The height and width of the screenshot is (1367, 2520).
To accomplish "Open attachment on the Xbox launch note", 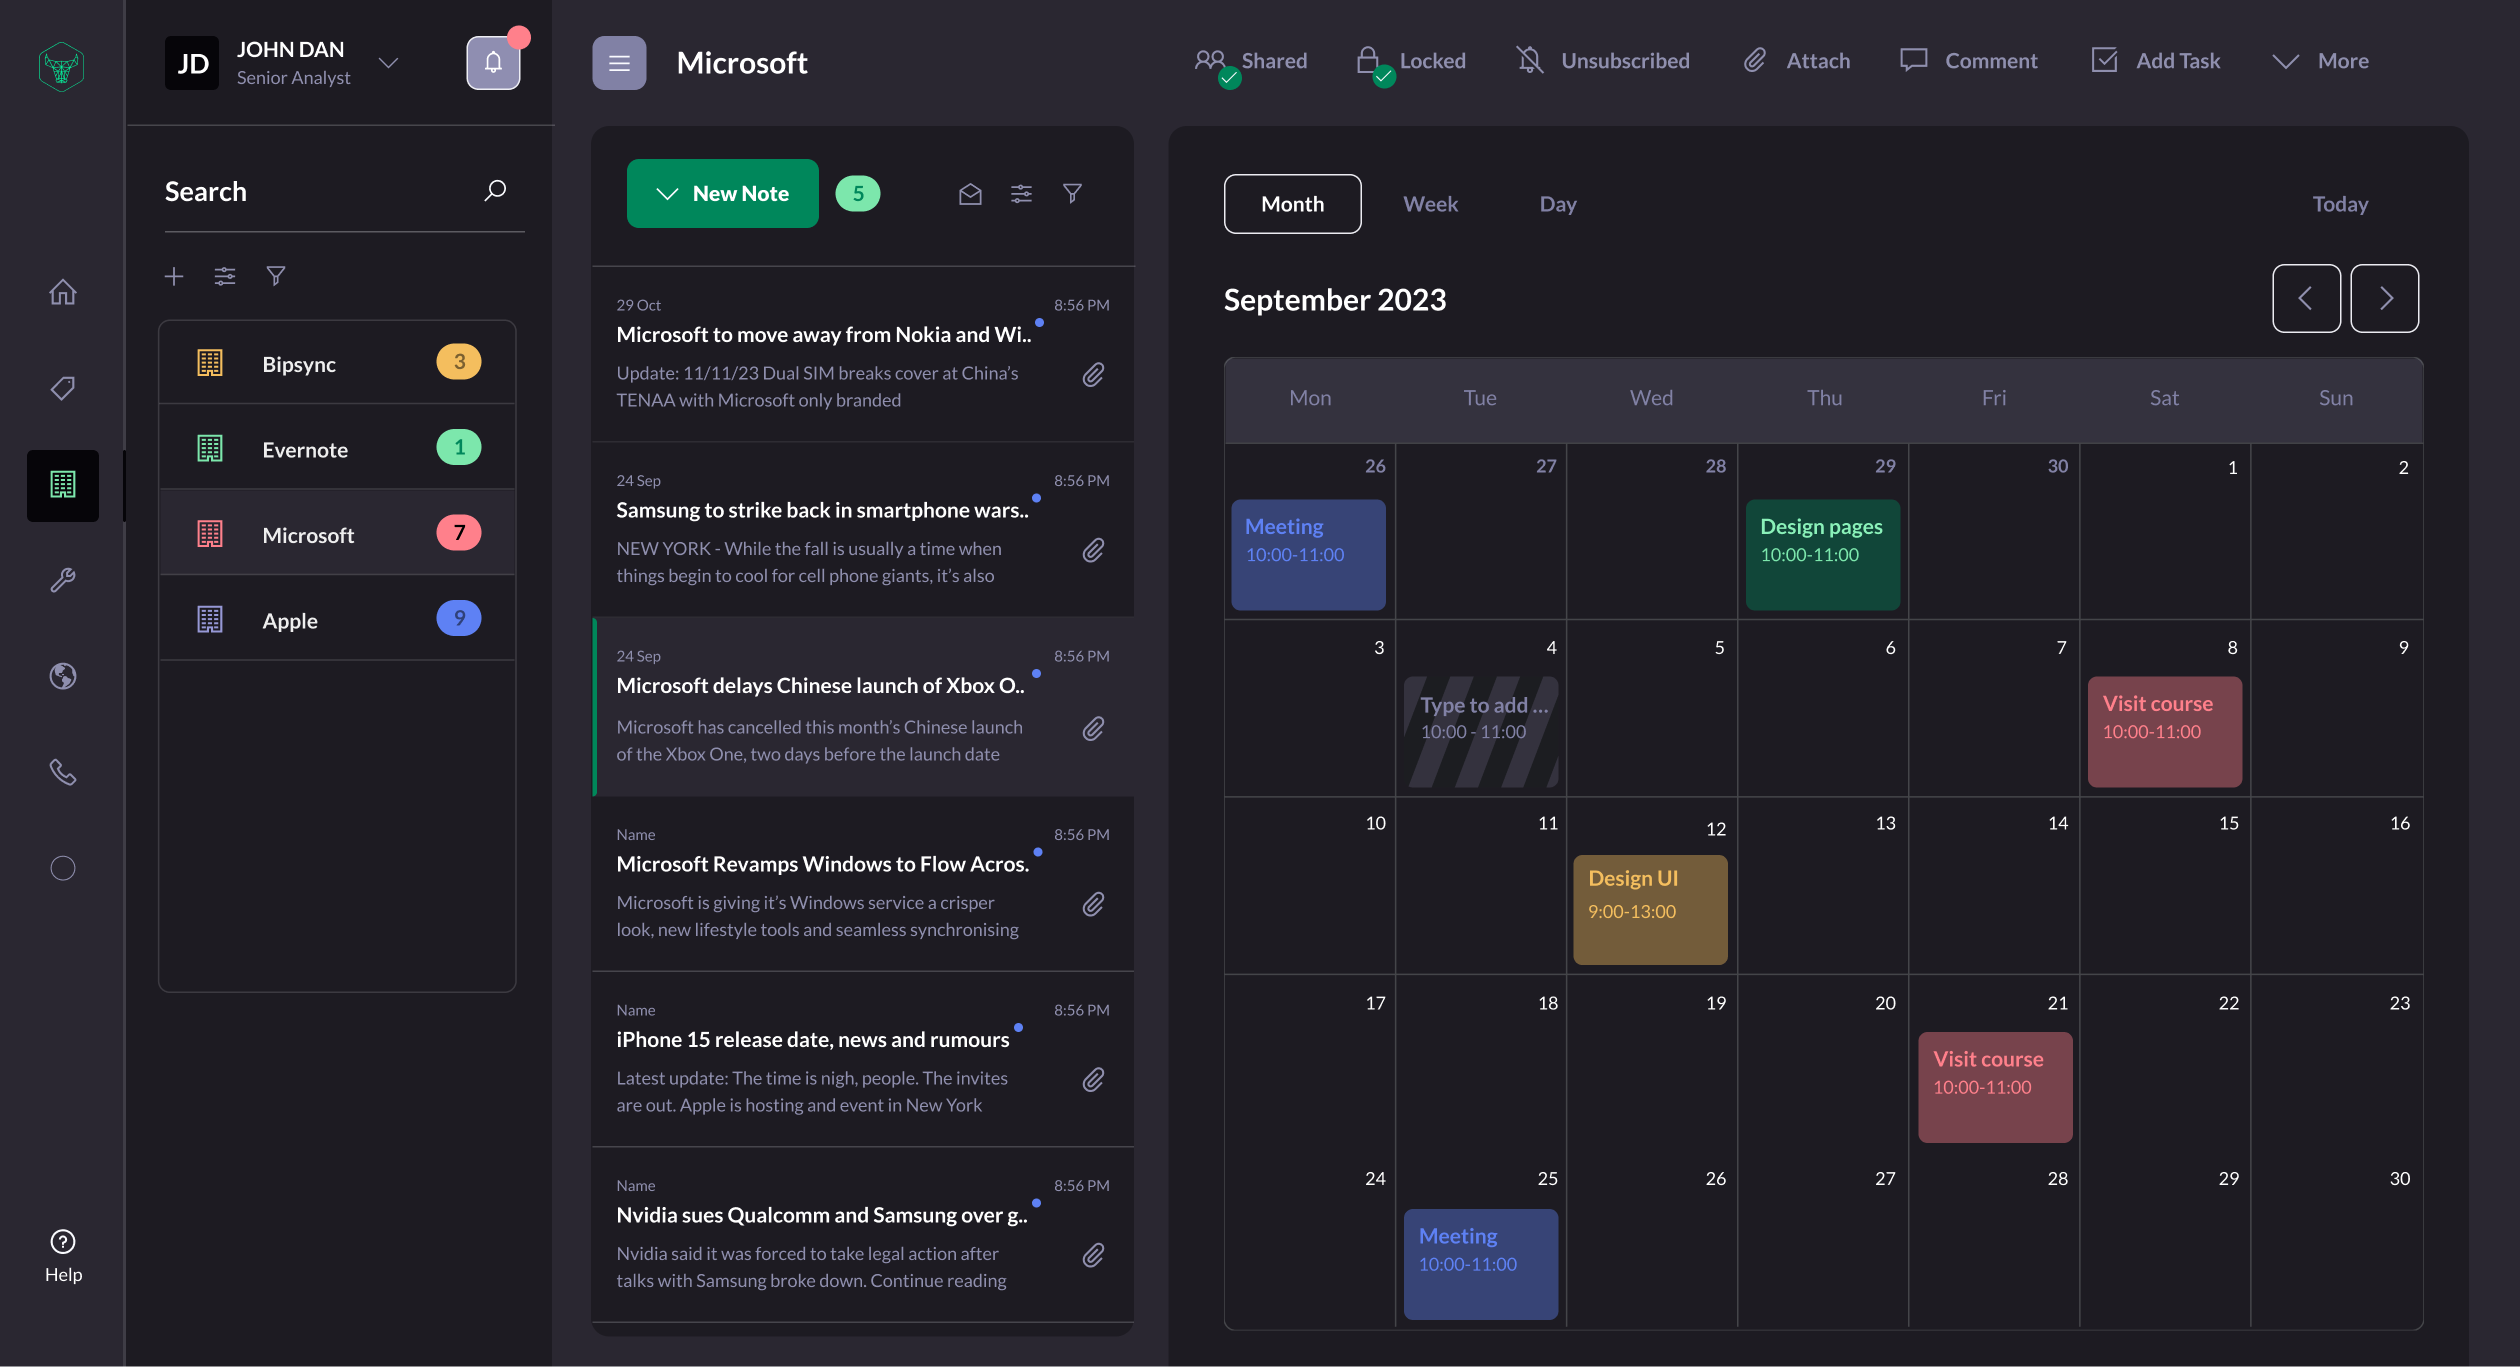I will click(1093, 729).
